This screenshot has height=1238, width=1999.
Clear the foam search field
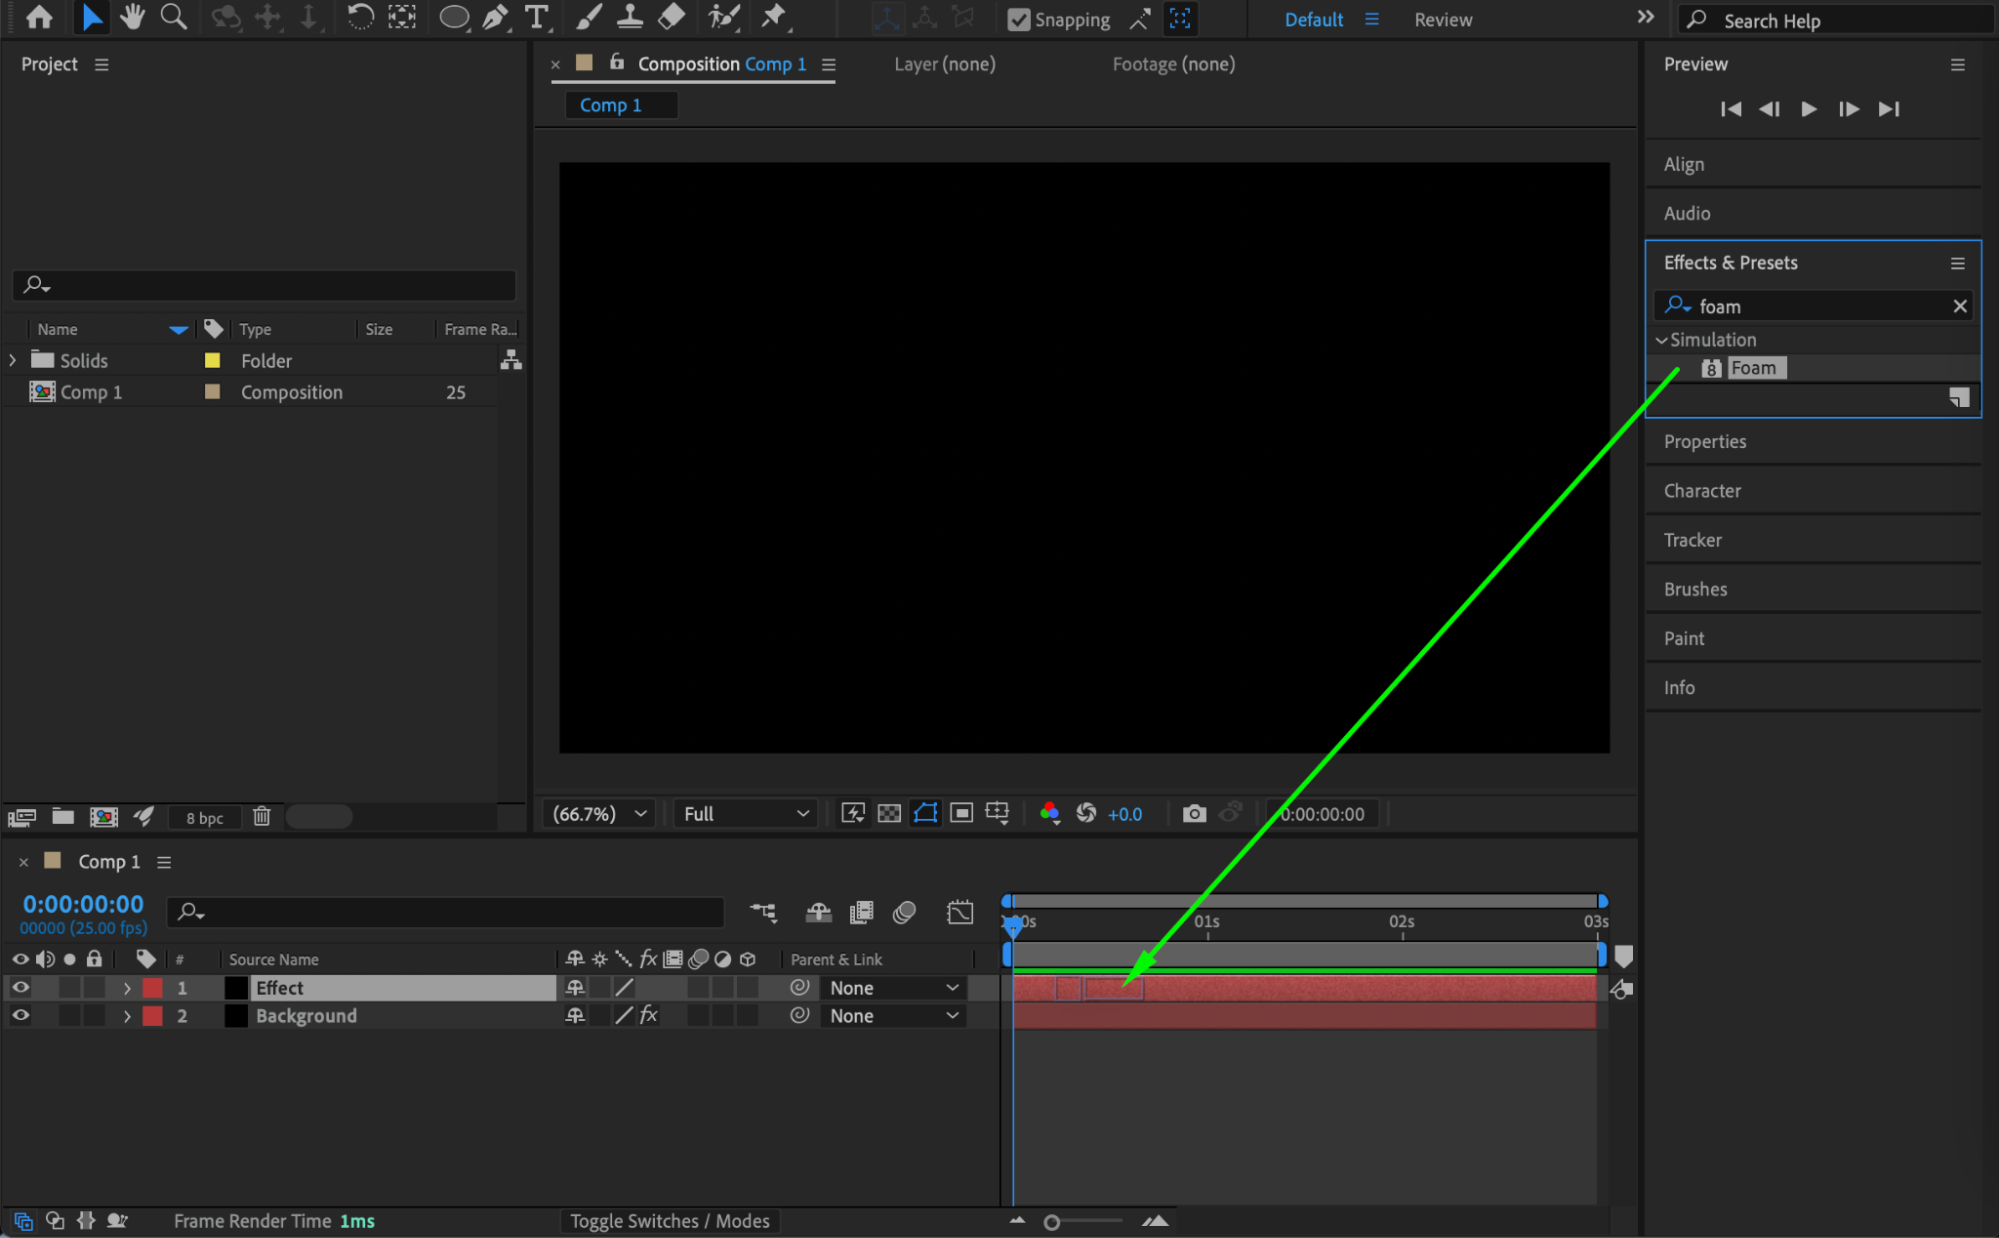(1959, 306)
